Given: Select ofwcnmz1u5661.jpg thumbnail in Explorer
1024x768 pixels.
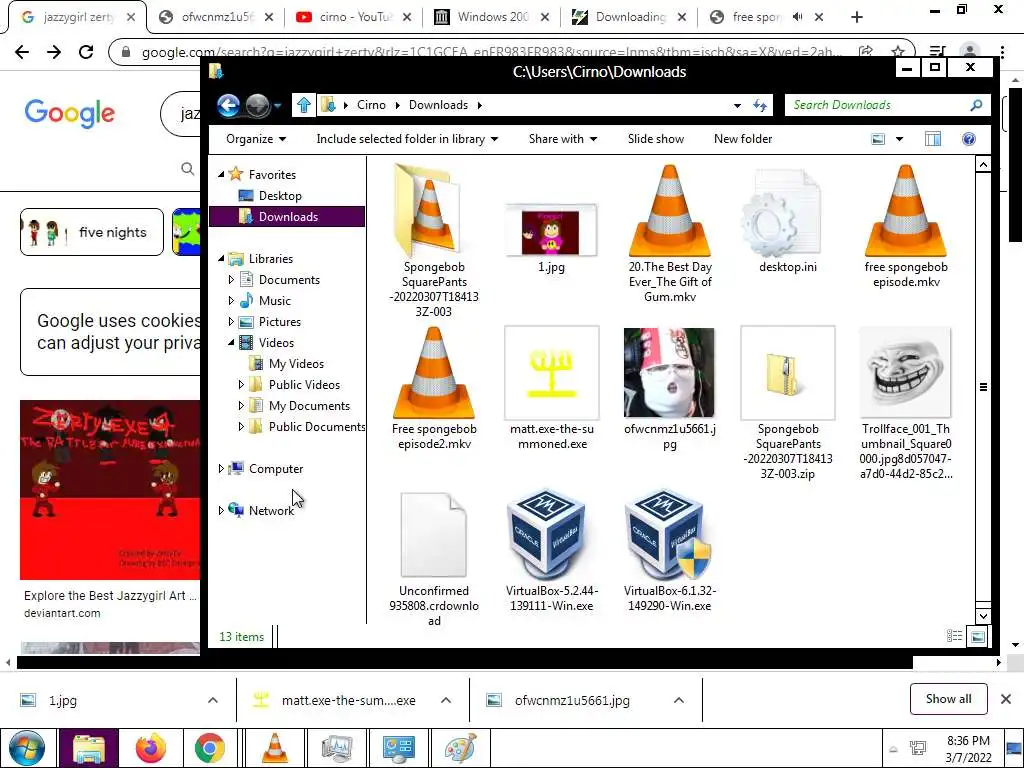Looking at the screenshot, I should tap(669, 389).
